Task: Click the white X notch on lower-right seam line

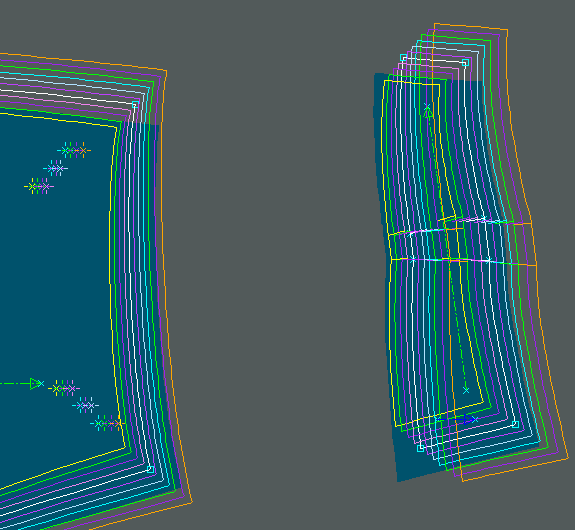Action: (x=489, y=260)
